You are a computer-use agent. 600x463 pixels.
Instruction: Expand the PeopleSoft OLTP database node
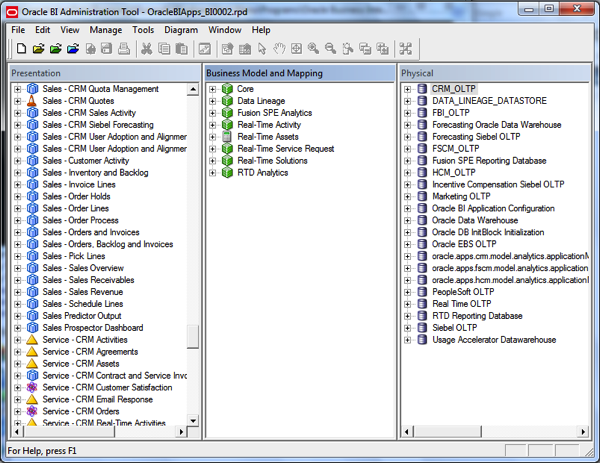pos(407,292)
